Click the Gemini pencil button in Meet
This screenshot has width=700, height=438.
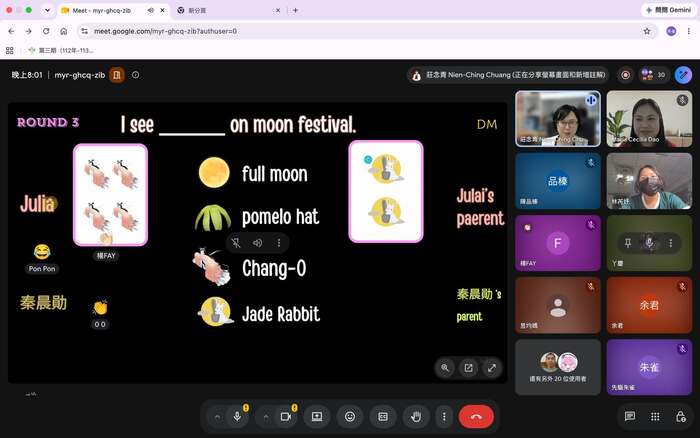(x=683, y=75)
